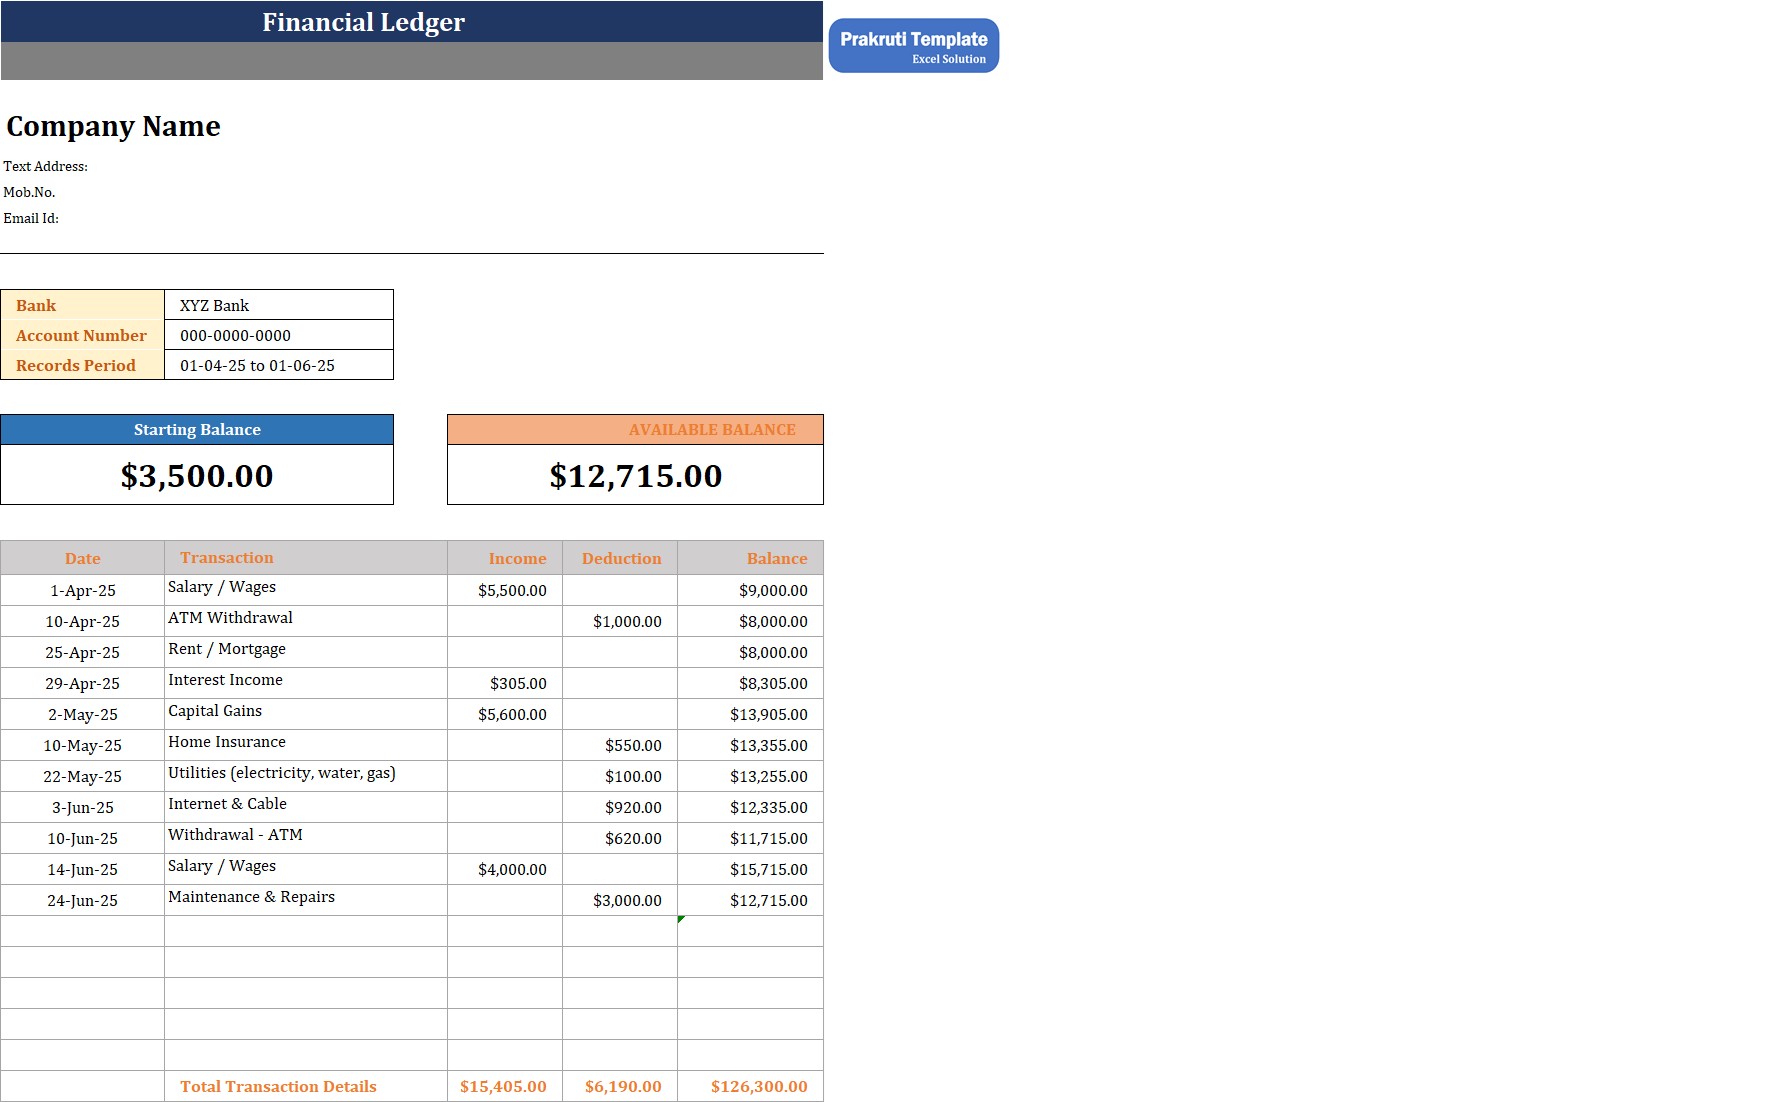The height and width of the screenshot is (1102, 1791).
Task: Select the 10-May-25 date cell
Action: (x=83, y=745)
